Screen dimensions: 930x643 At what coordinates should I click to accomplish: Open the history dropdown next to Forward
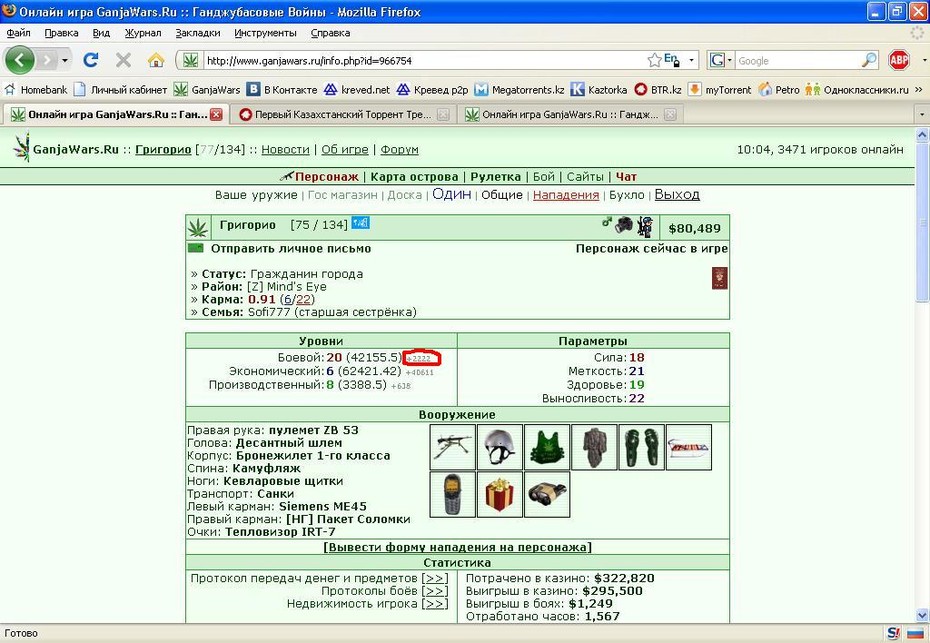click(65, 60)
